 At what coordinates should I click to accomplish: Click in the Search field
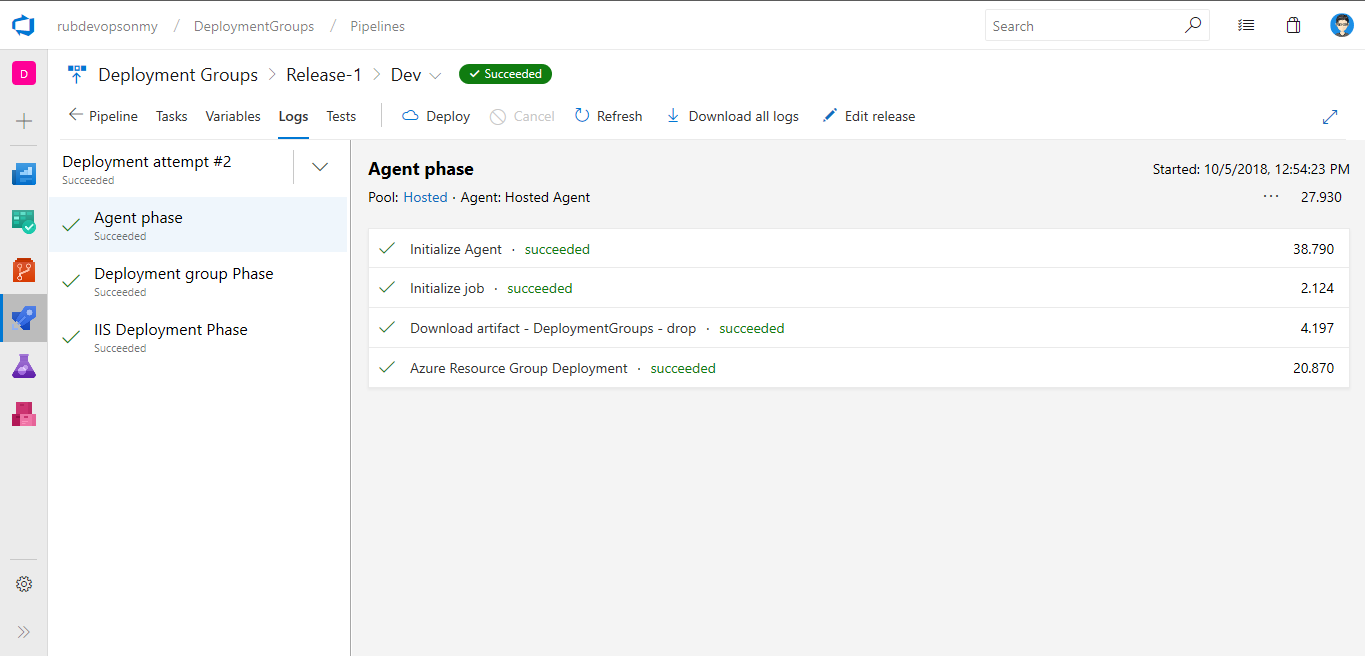(1085, 26)
